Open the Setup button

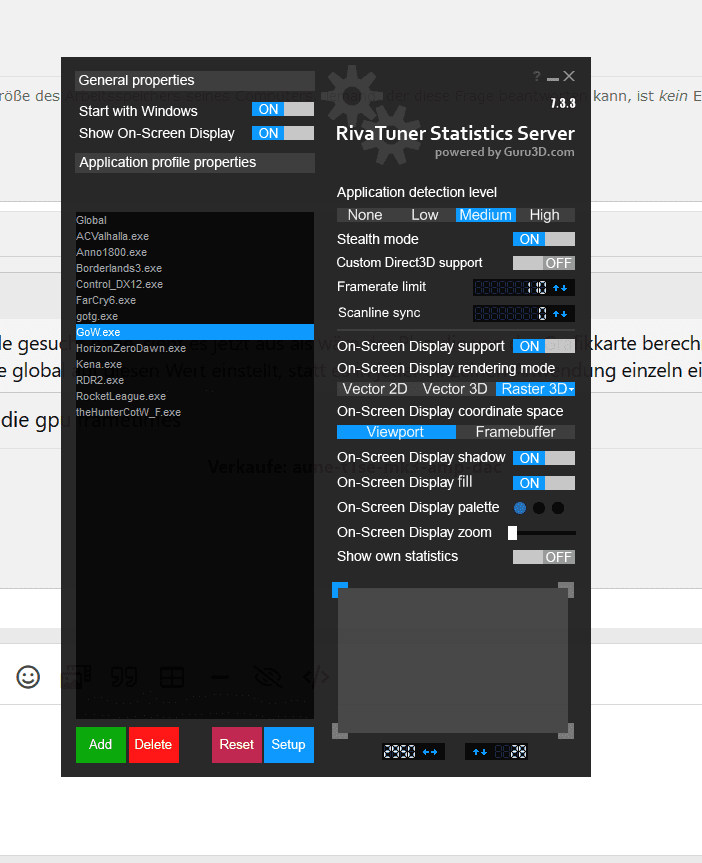point(289,745)
